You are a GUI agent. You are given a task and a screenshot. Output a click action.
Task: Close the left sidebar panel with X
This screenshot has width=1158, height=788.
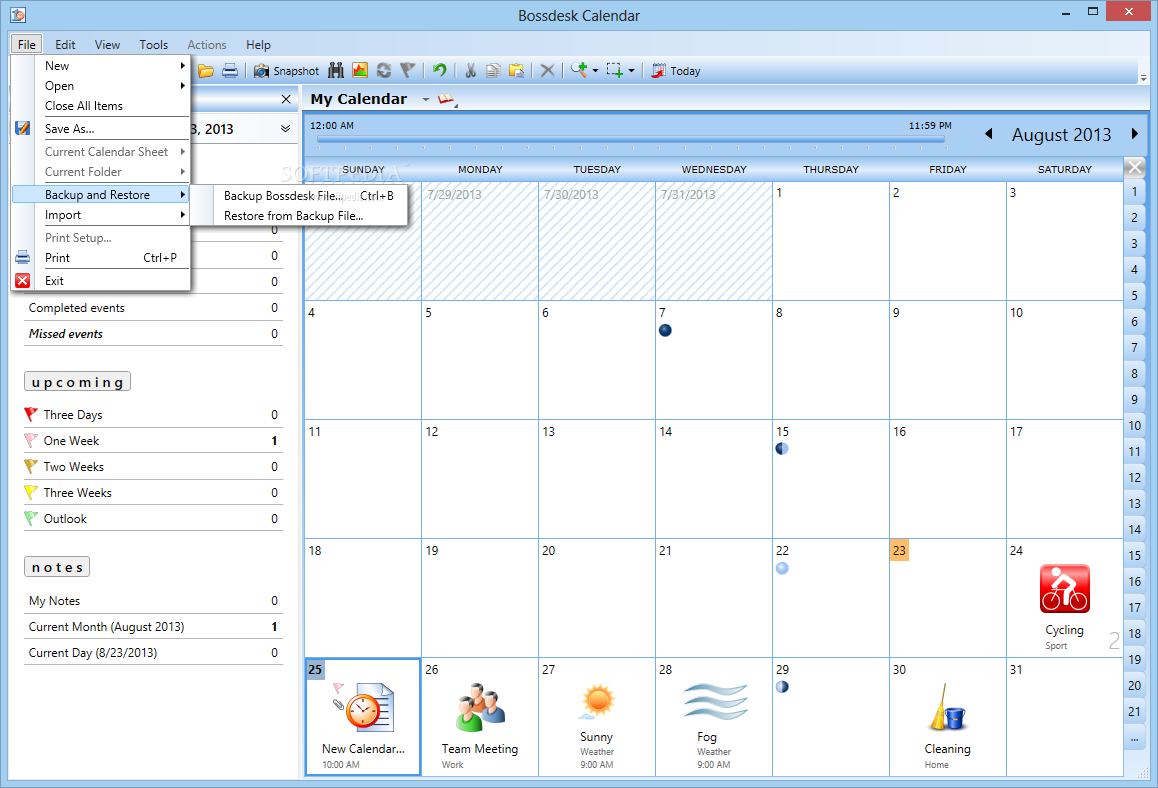(286, 99)
